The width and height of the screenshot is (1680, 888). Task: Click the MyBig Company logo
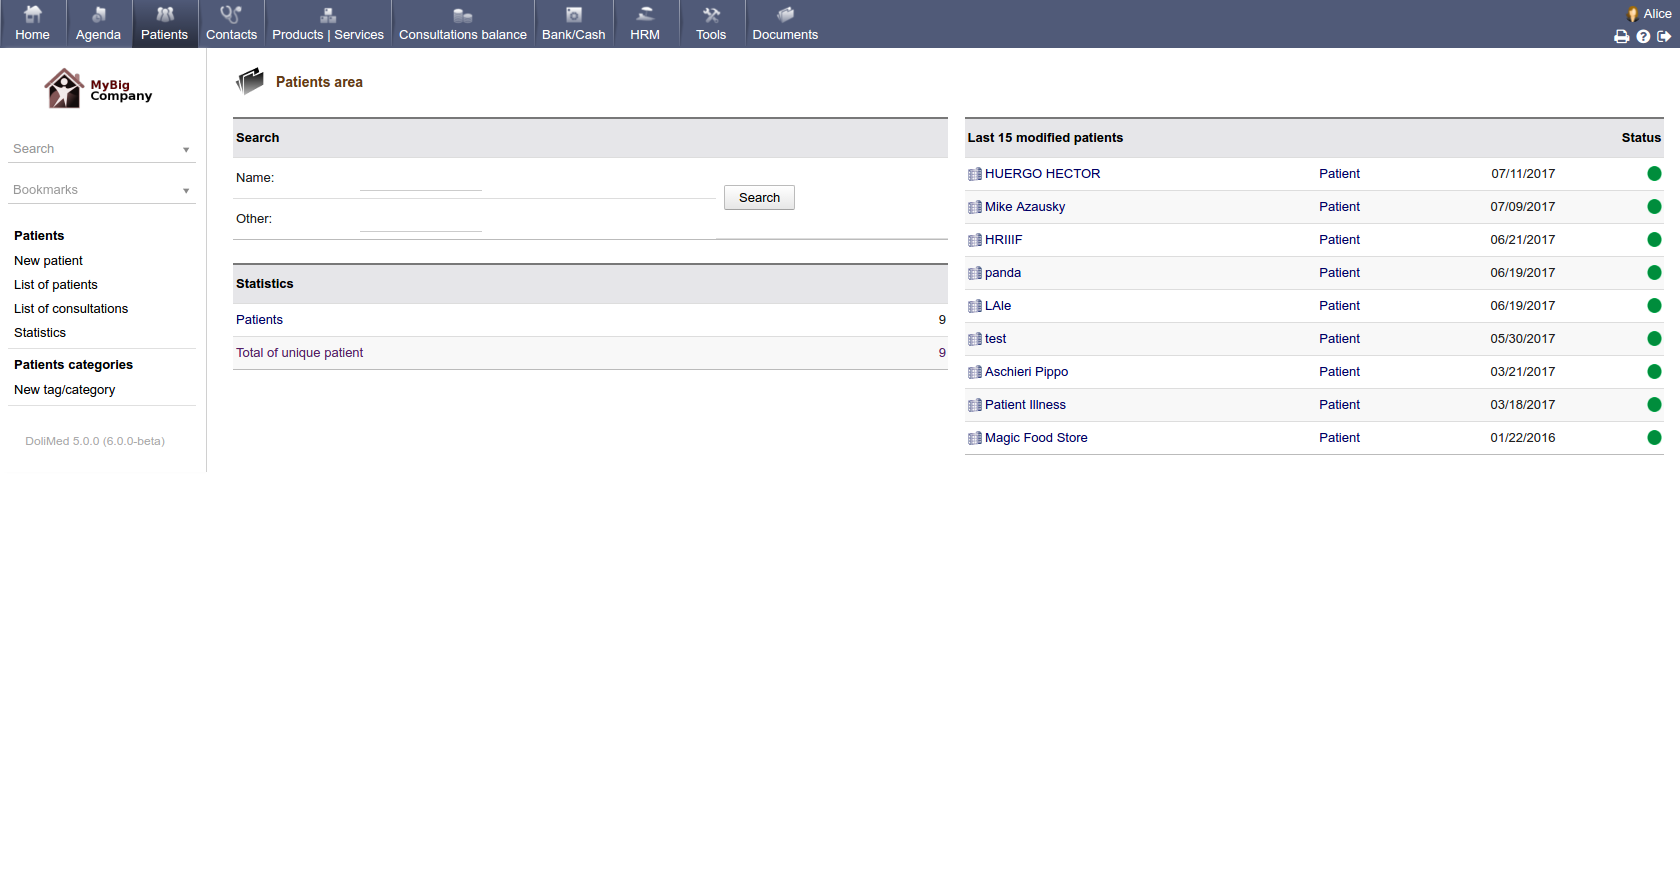(98, 89)
